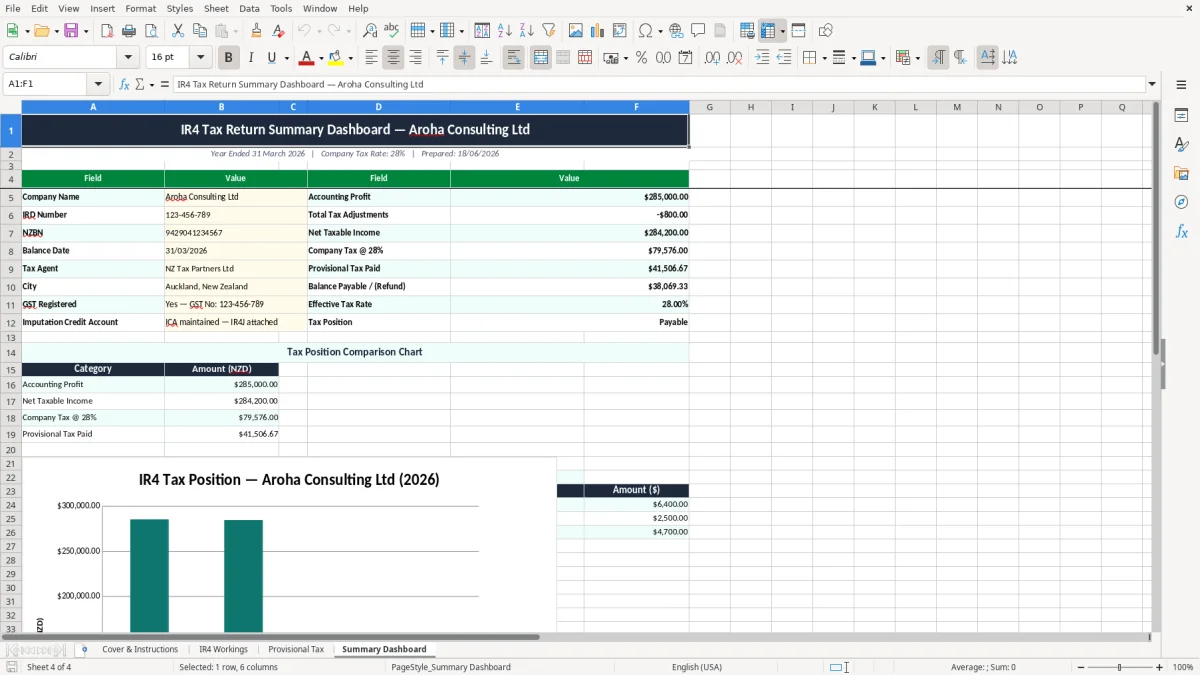Image resolution: width=1200 pixels, height=675 pixels.
Task: Select row 5 header
Action: (11, 197)
